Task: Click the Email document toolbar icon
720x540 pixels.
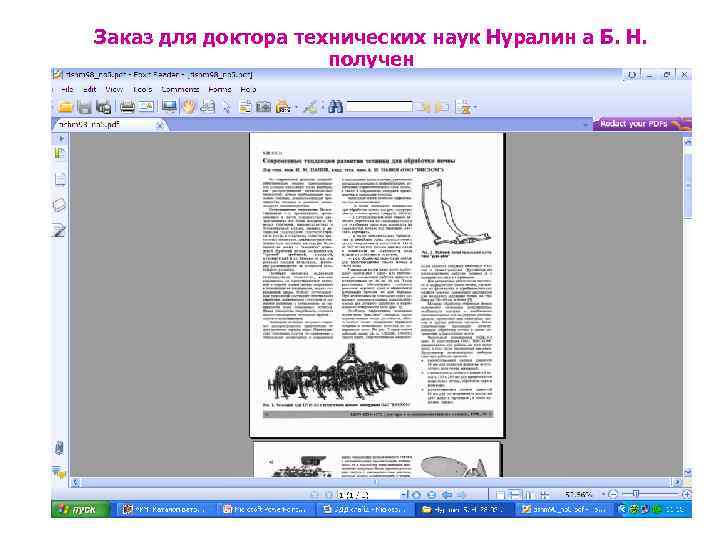Action: (146, 107)
